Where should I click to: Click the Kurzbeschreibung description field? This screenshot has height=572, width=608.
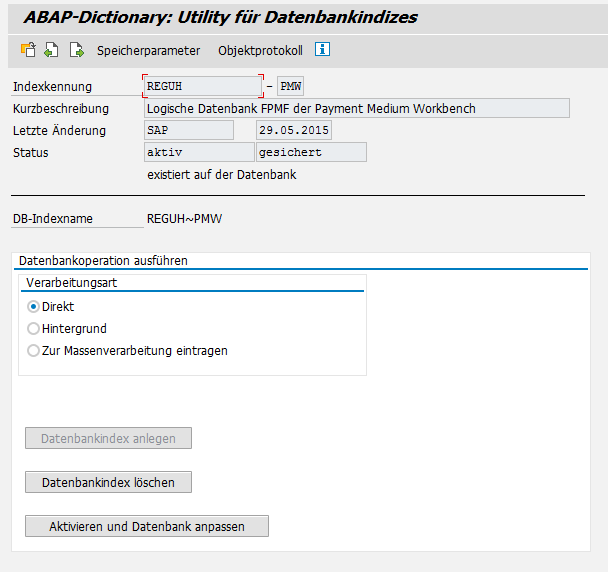[x=356, y=109]
